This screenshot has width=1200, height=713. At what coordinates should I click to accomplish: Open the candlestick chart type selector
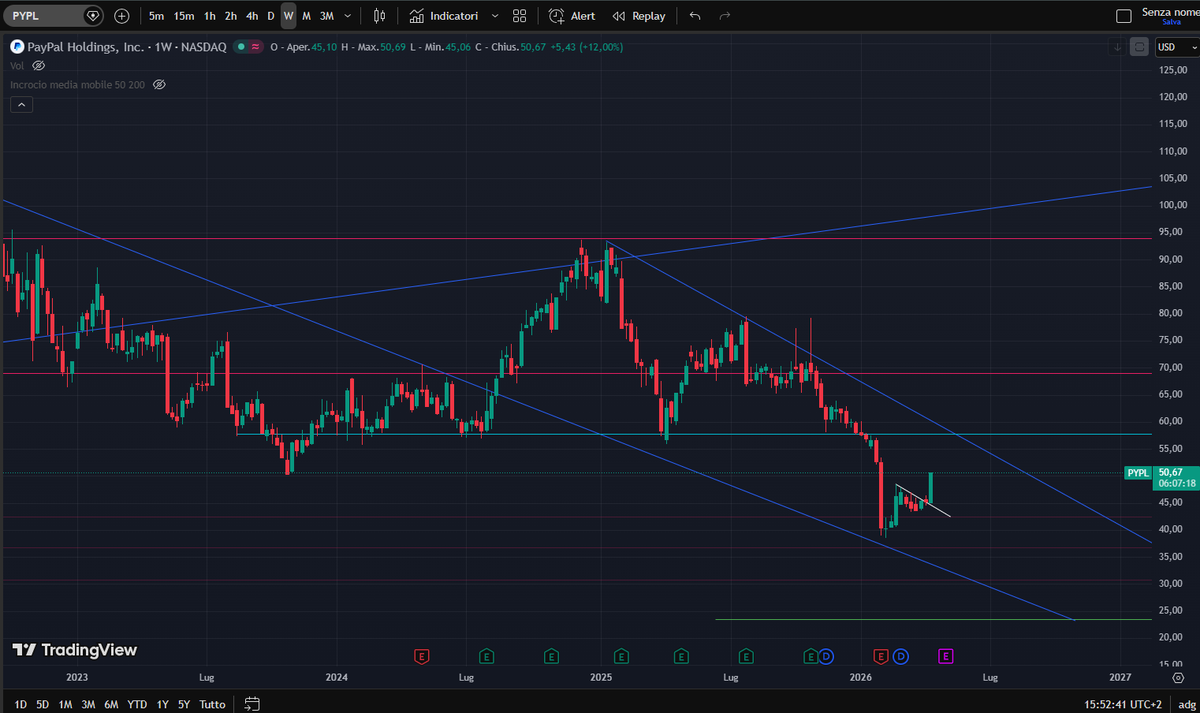click(379, 16)
